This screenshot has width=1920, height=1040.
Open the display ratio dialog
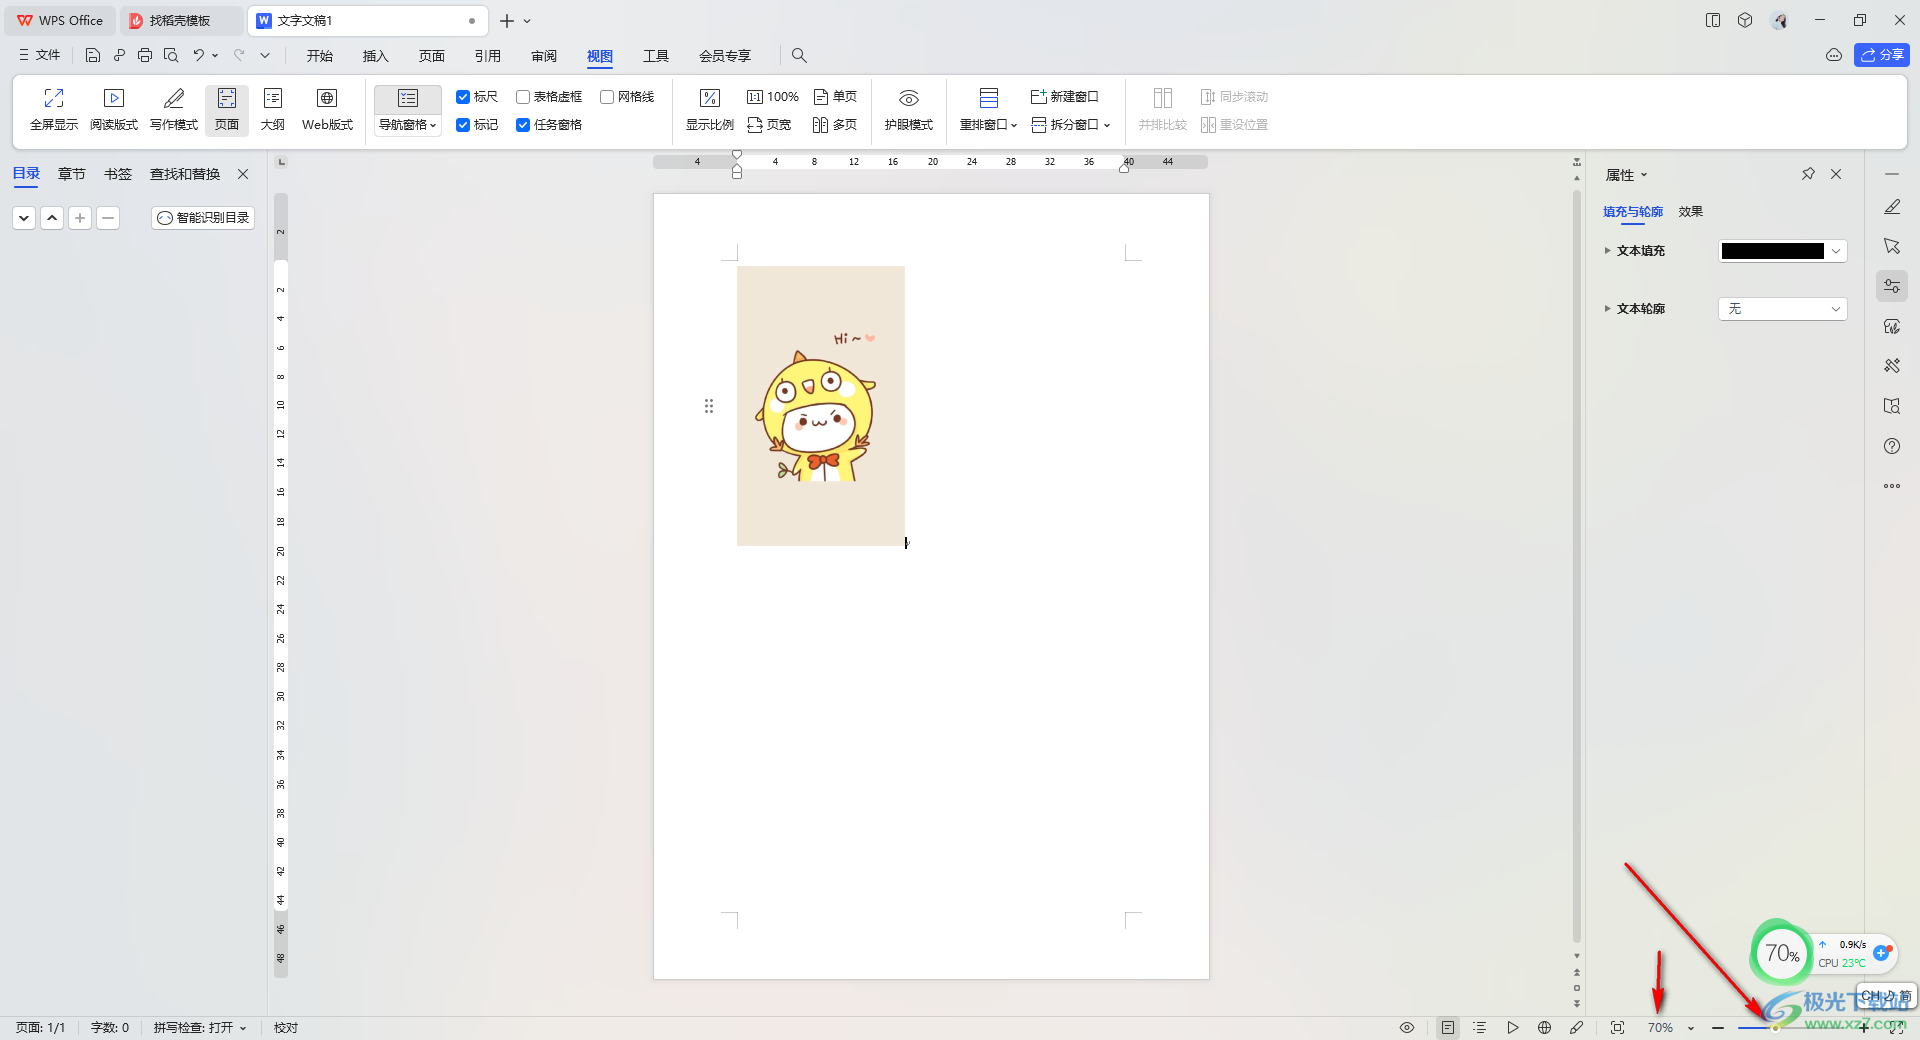pyautogui.click(x=710, y=109)
